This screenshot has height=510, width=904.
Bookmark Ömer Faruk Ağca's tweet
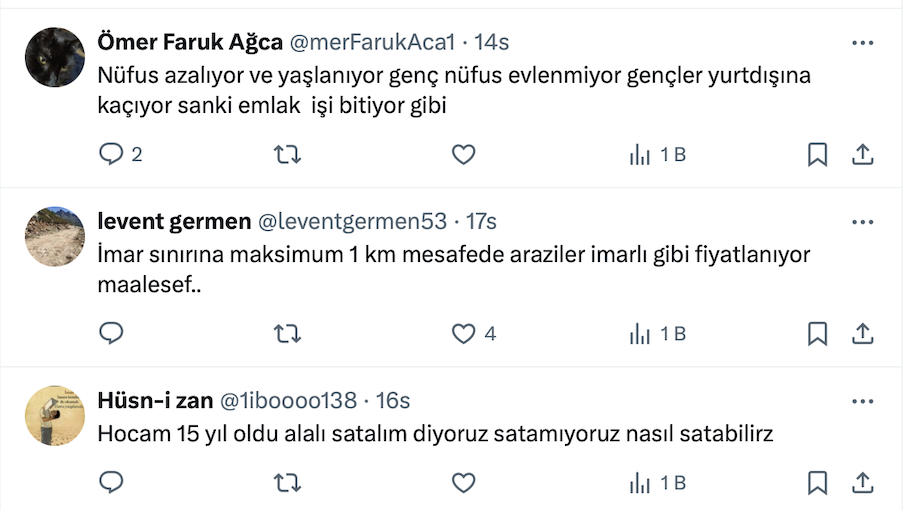(817, 155)
